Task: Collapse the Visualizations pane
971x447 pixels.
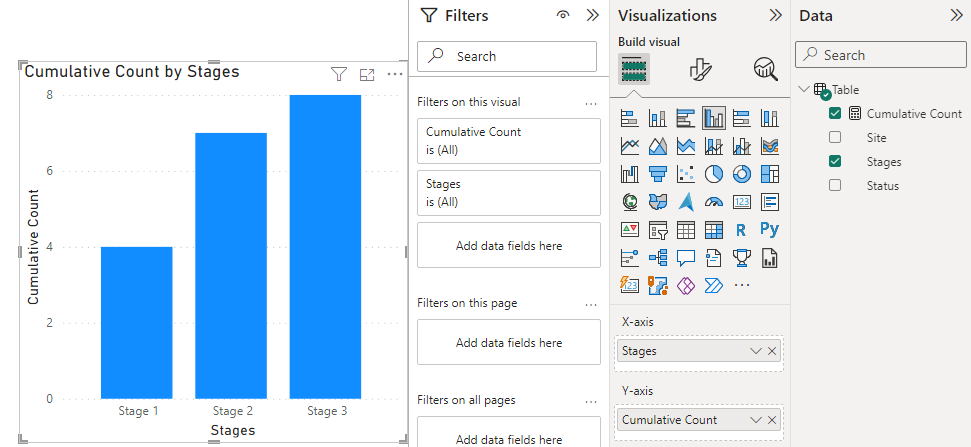Action: tap(775, 15)
